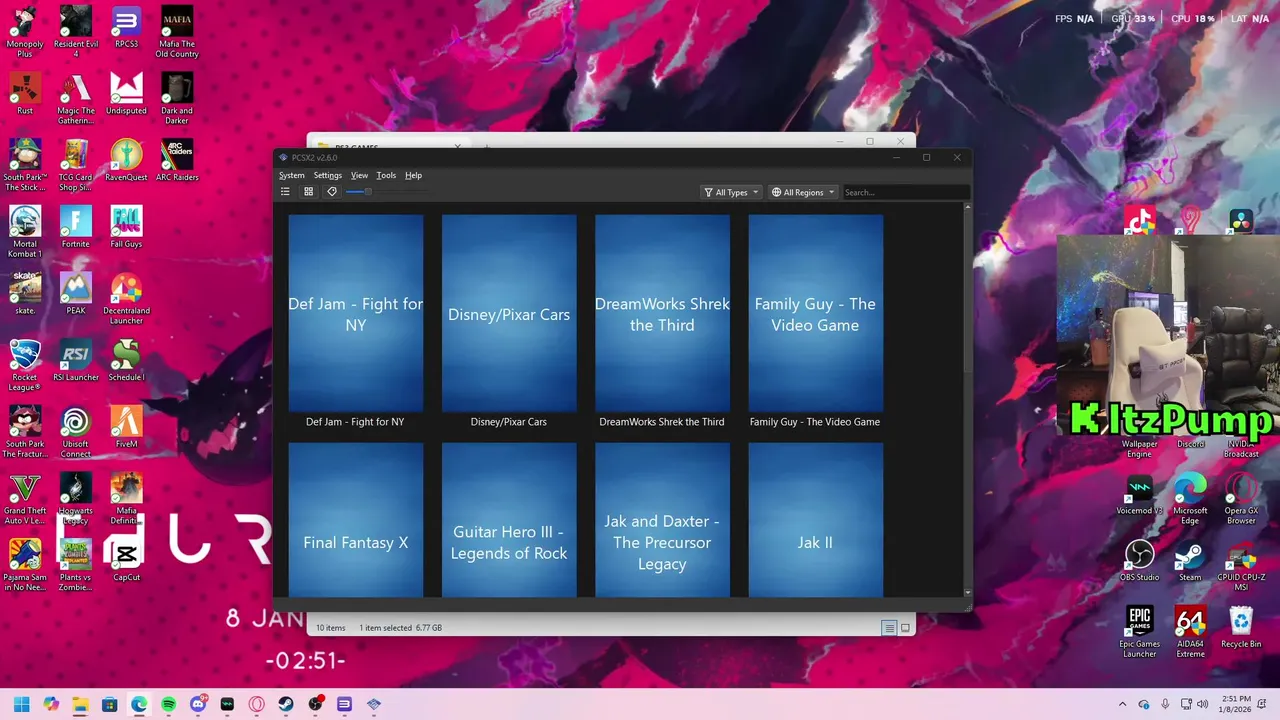
Task: Select the skate. desktop icon
Action: (x=25, y=293)
